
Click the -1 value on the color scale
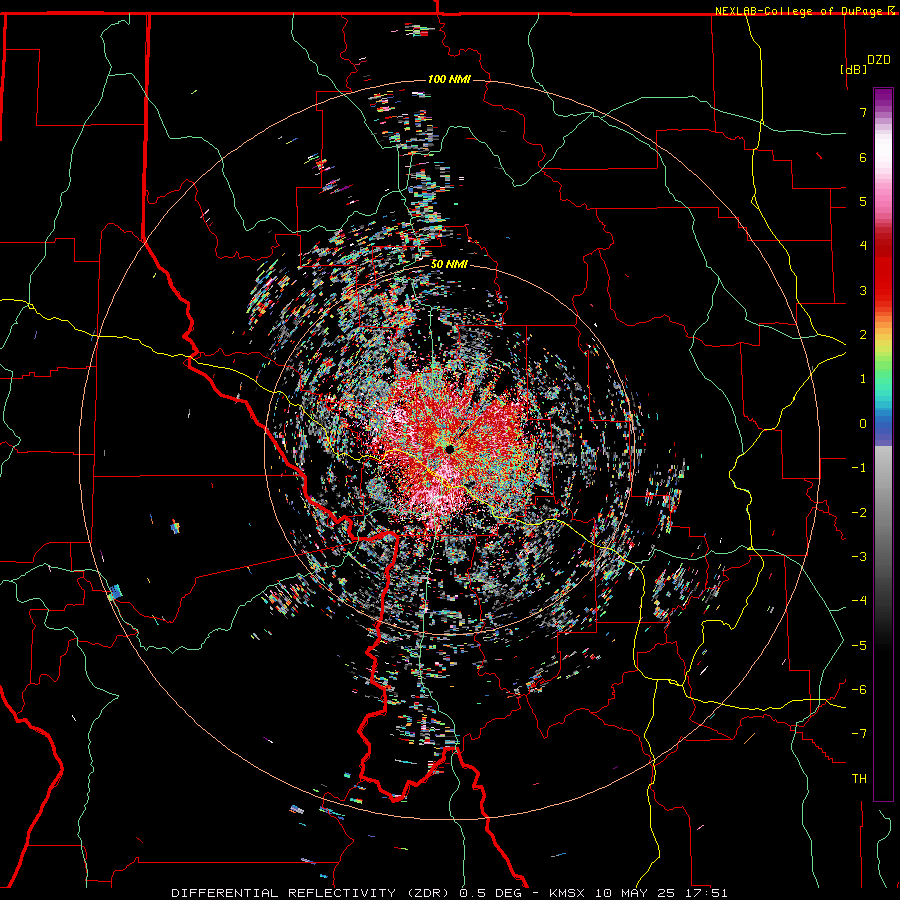(859, 468)
